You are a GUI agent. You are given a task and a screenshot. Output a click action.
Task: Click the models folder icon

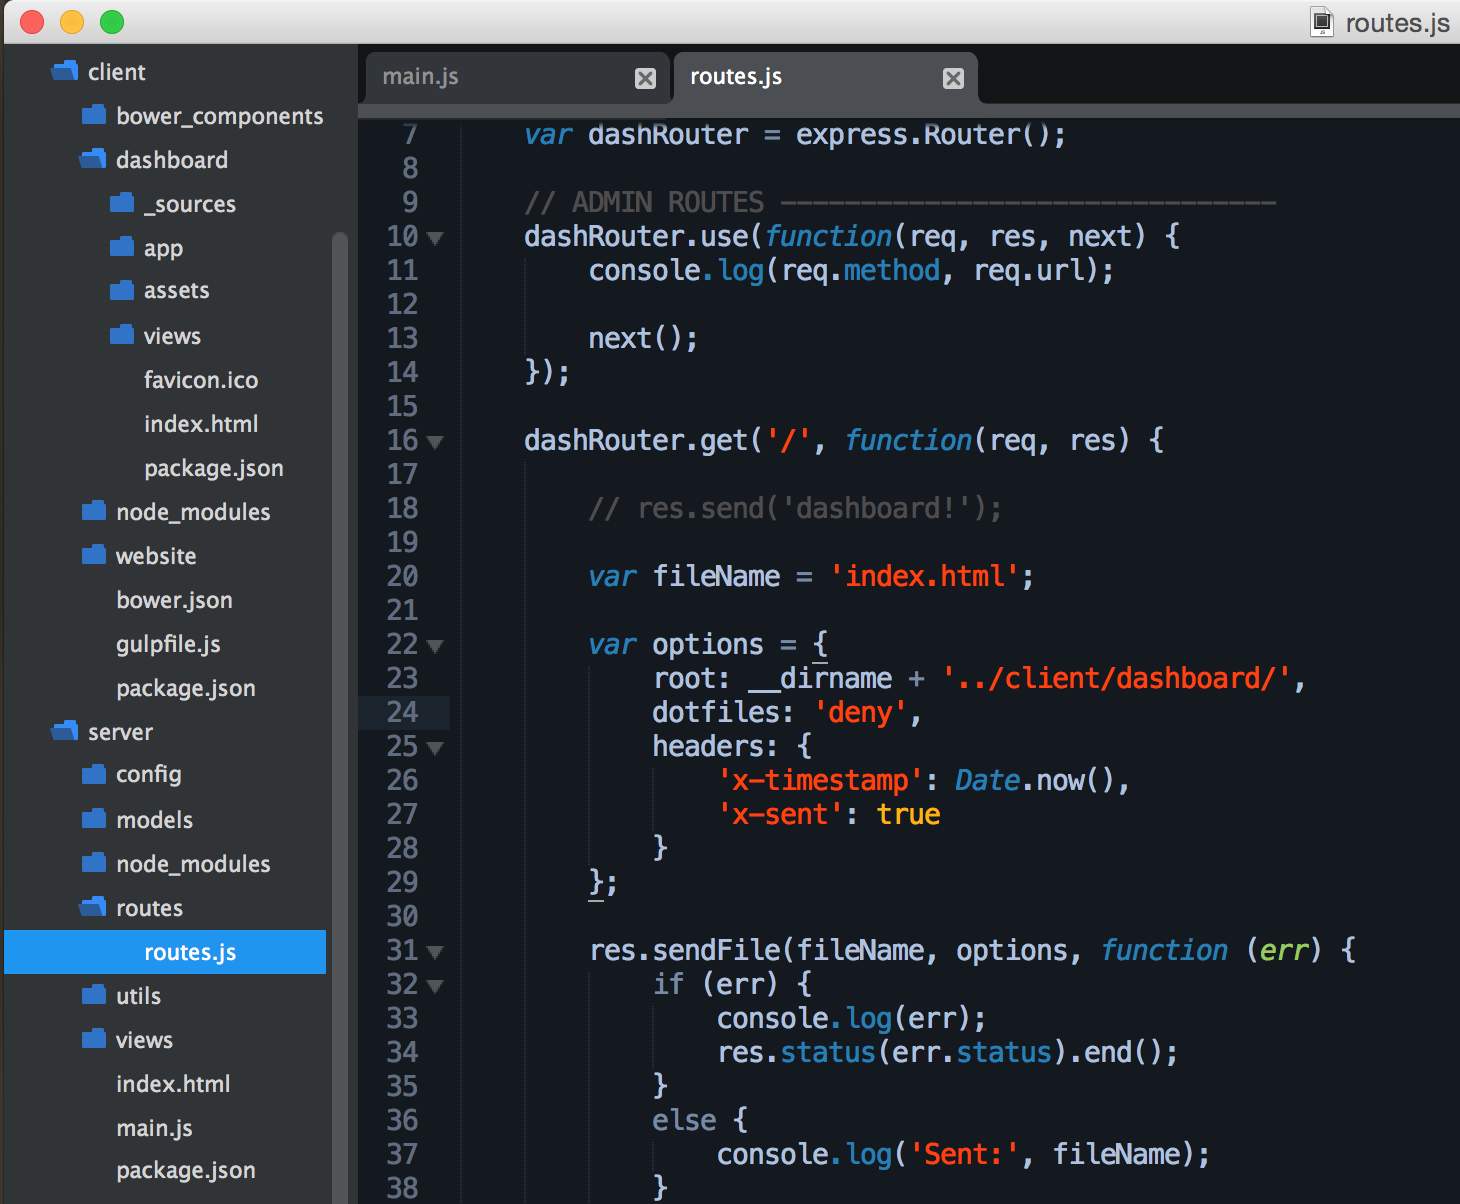tap(94, 819)
